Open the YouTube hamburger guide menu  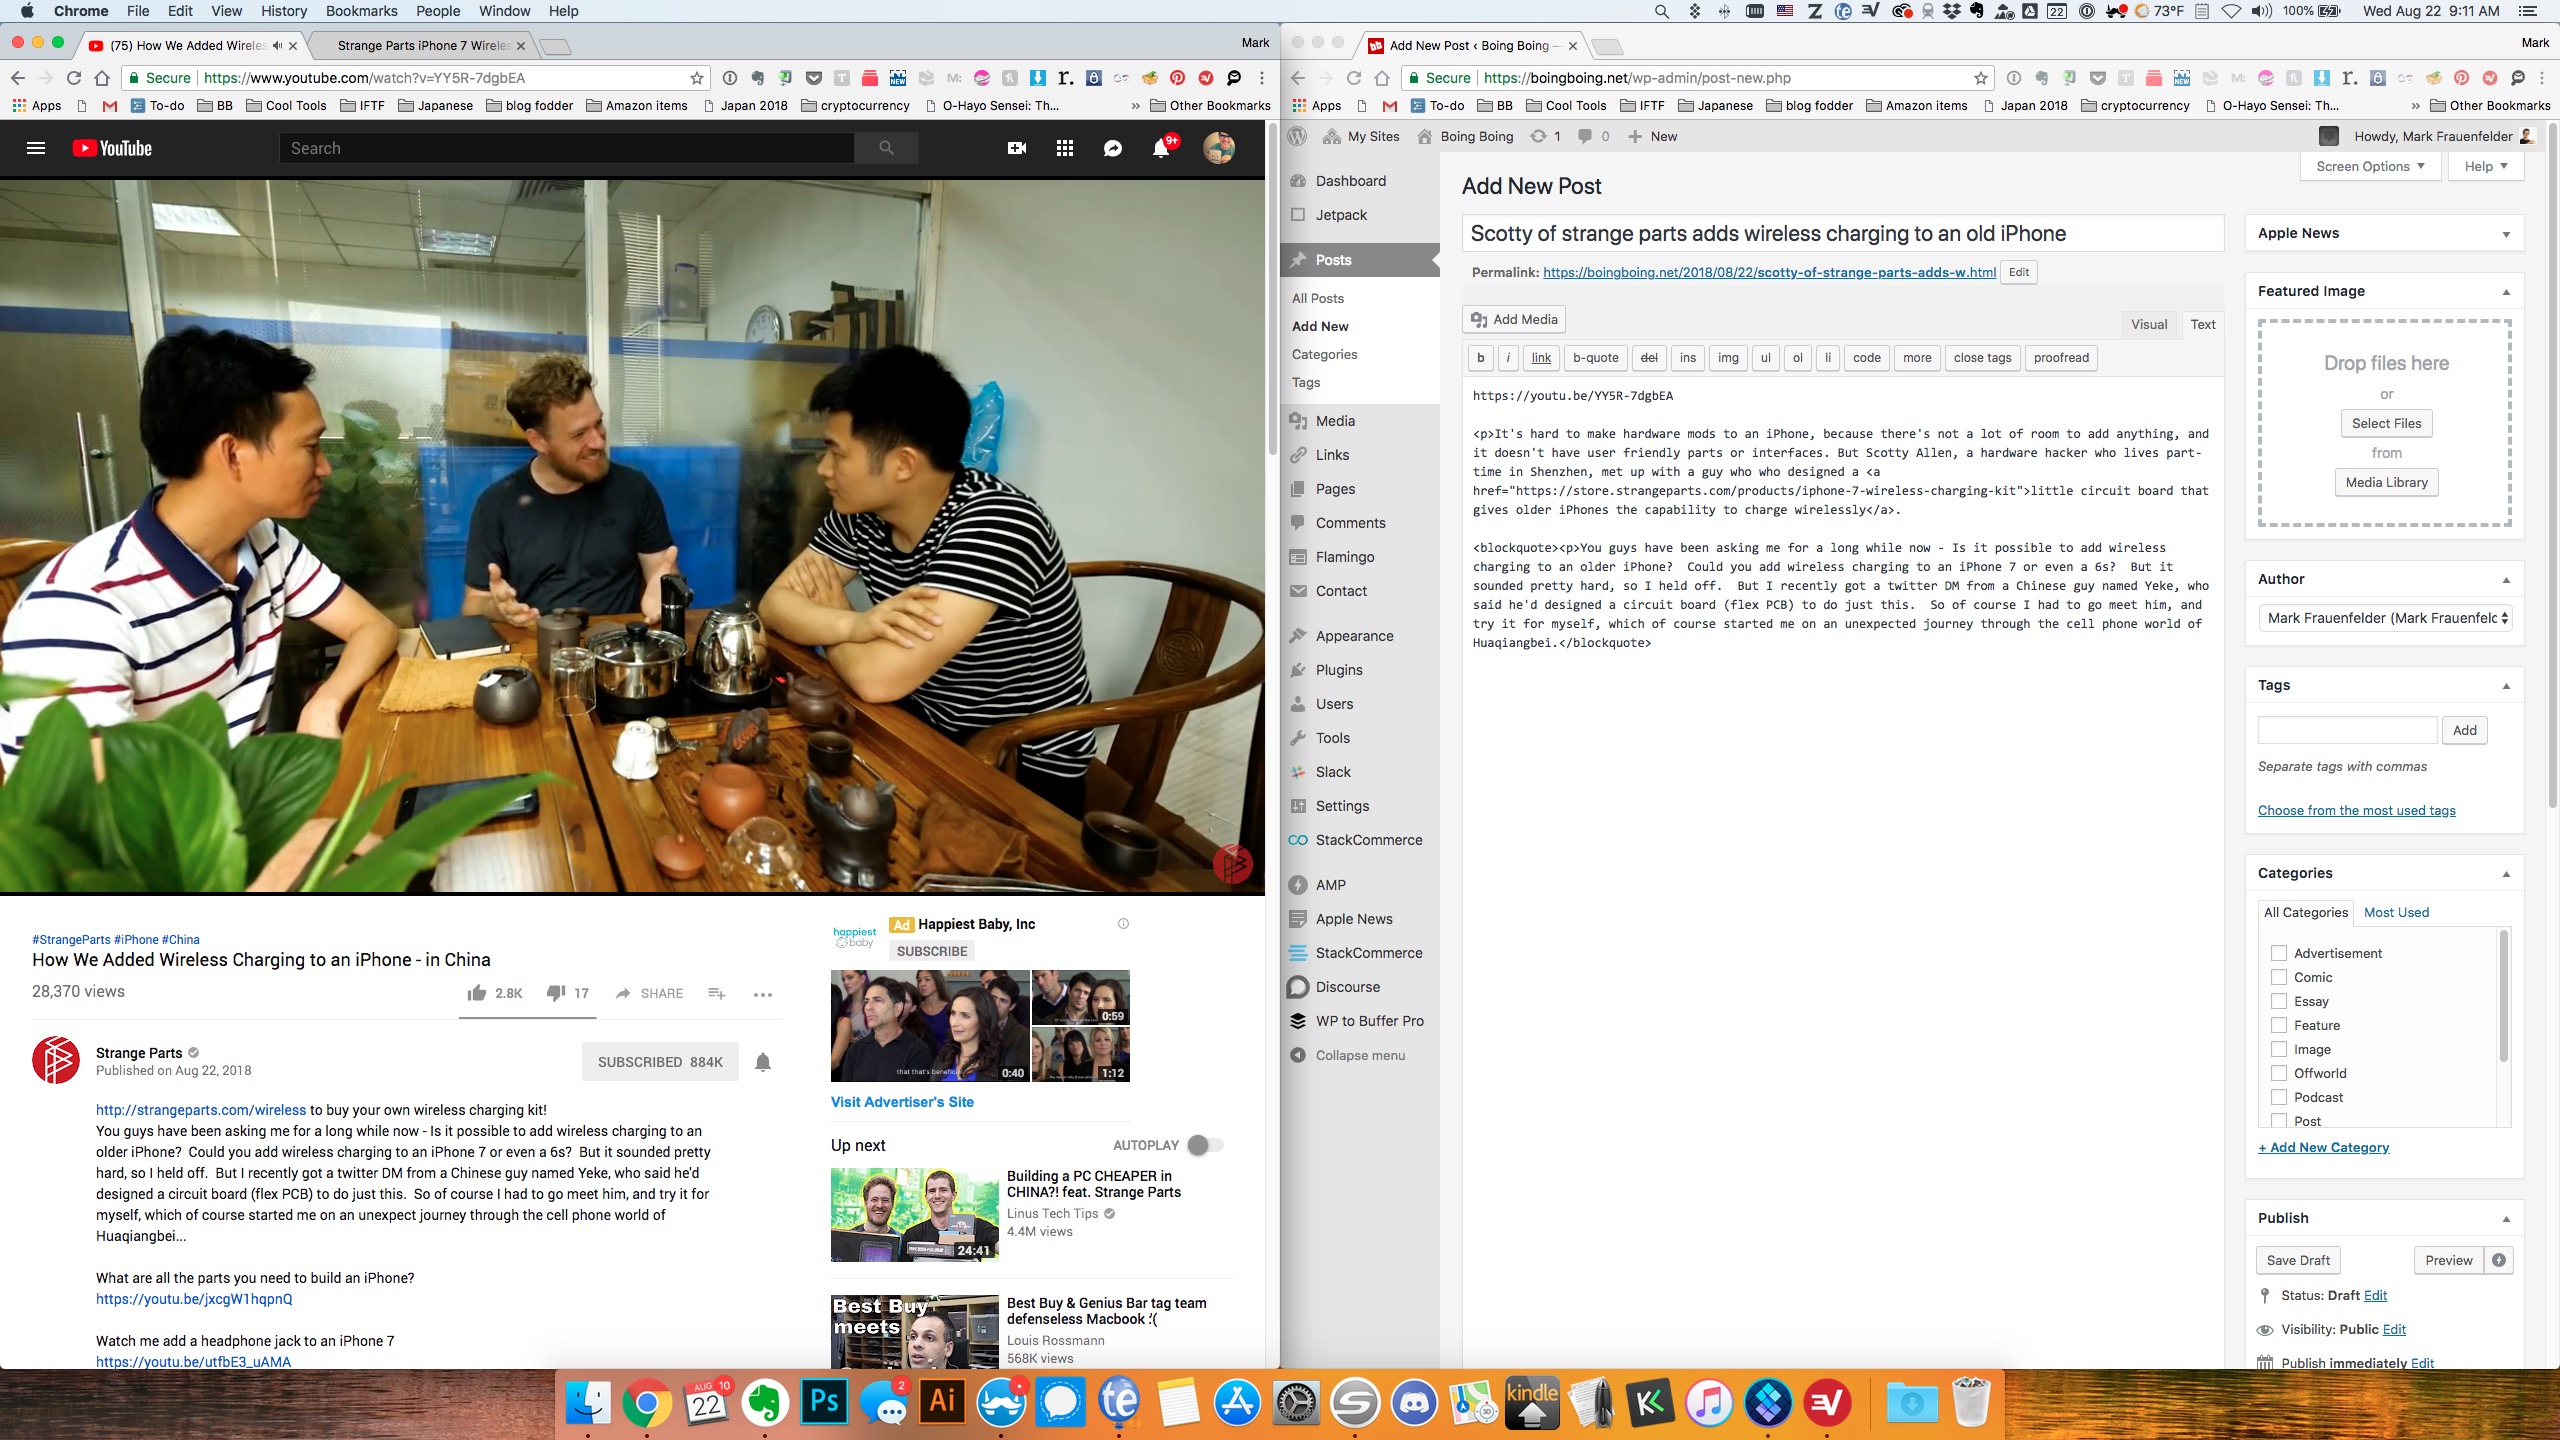(x=36, y=148)
